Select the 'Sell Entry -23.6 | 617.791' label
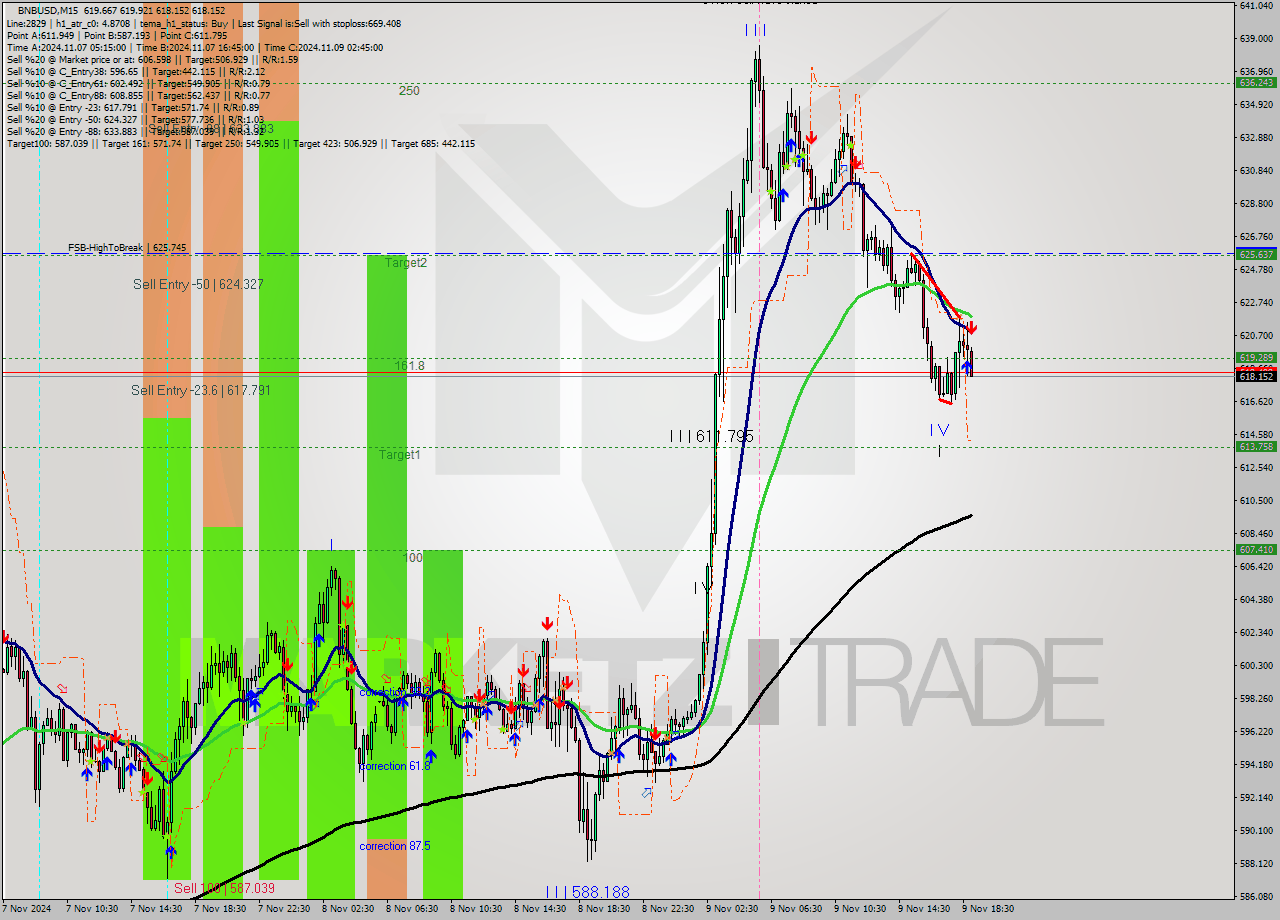 (x=201, y=390)
